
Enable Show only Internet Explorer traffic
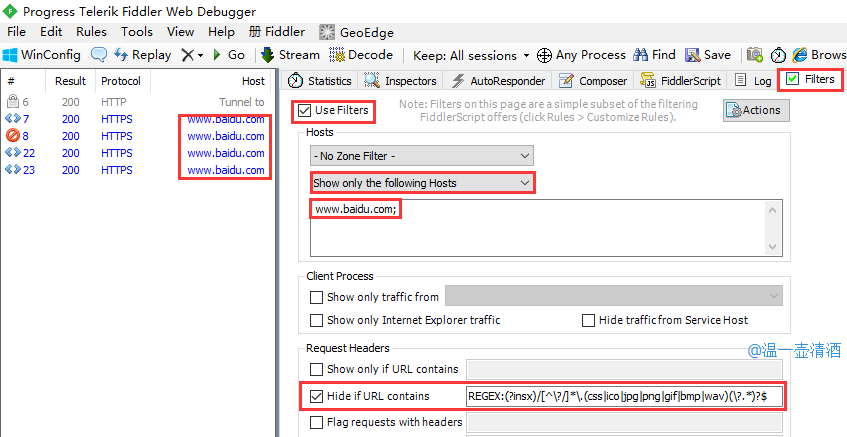[317, 320]
